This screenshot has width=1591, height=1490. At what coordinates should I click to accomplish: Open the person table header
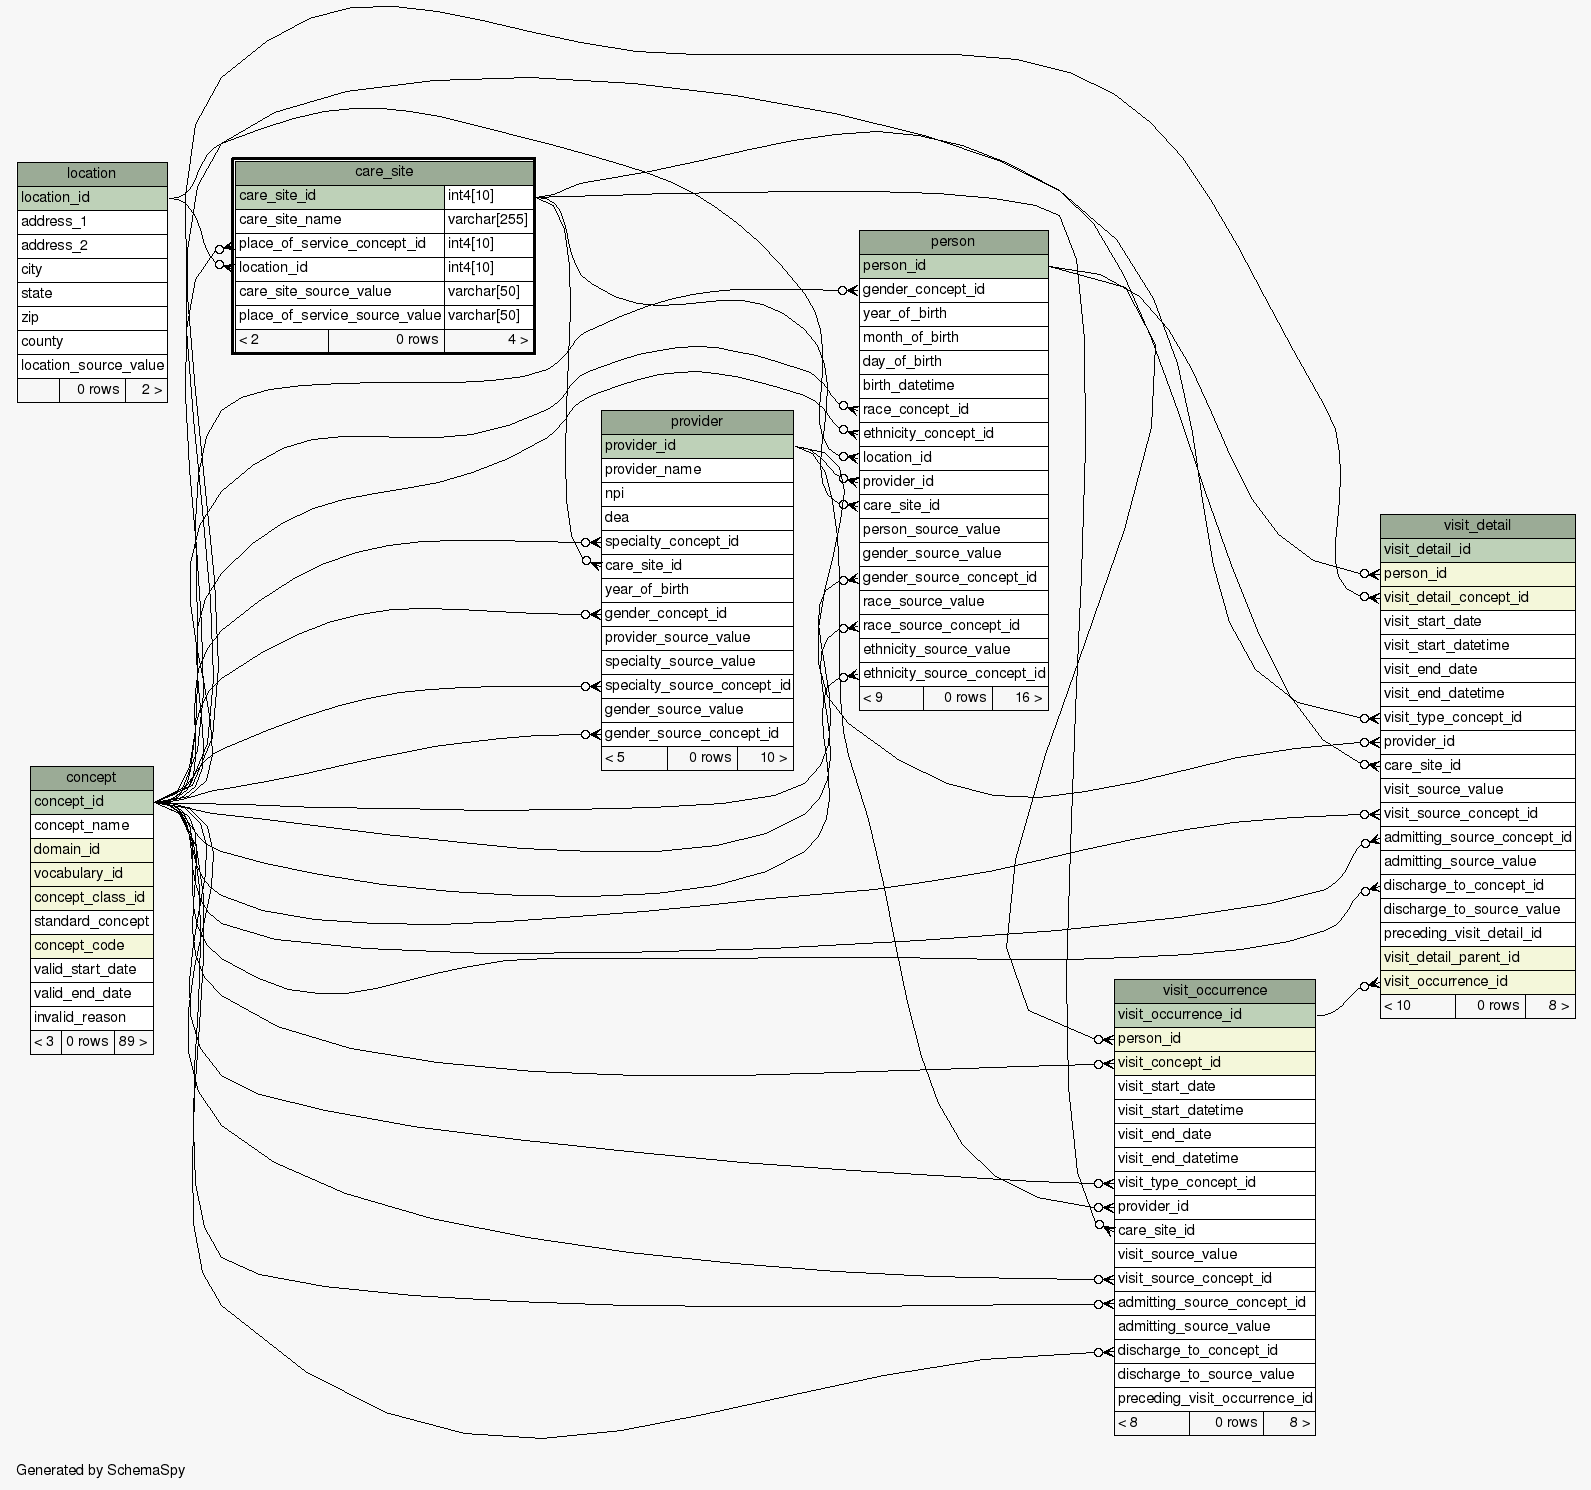[x=953, y=242]
